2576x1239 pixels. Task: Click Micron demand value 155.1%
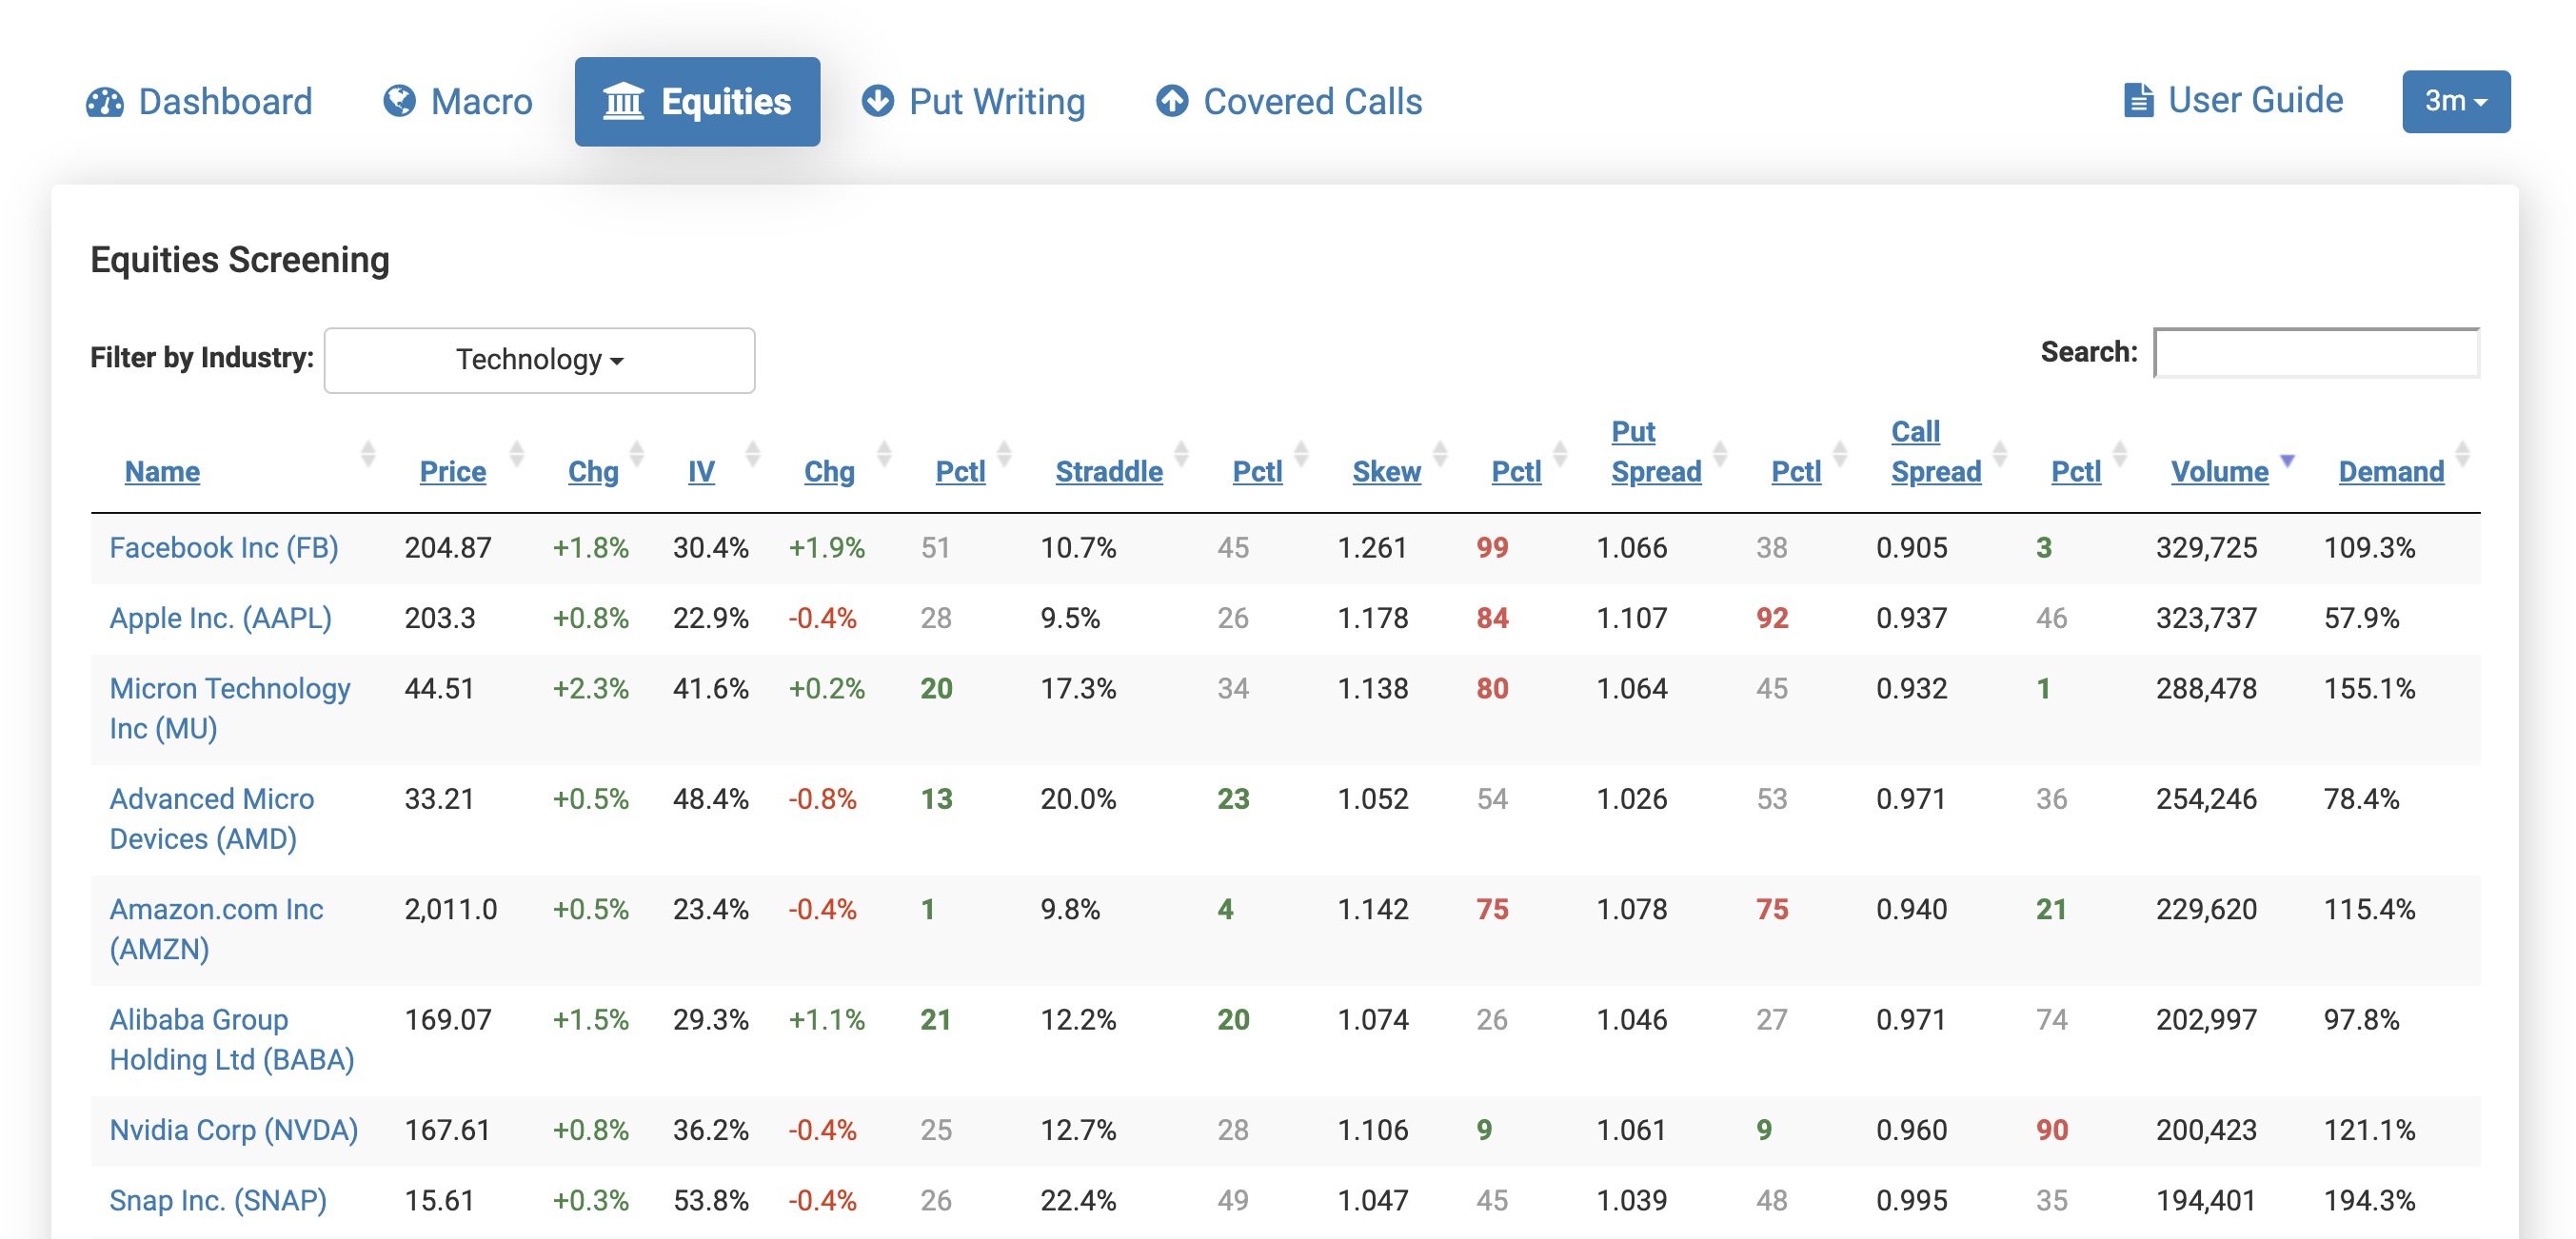(2369, 688)
